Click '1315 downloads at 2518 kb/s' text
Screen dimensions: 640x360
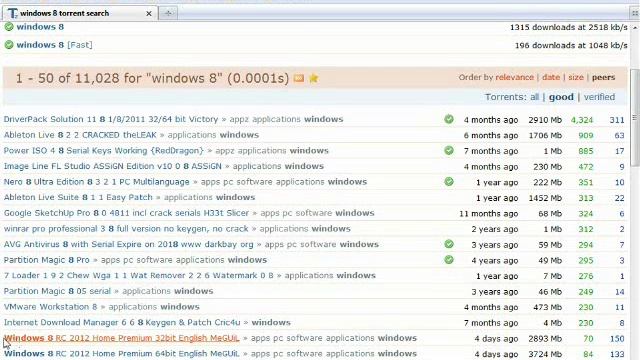pyautogui.click(x=569, y=27)
